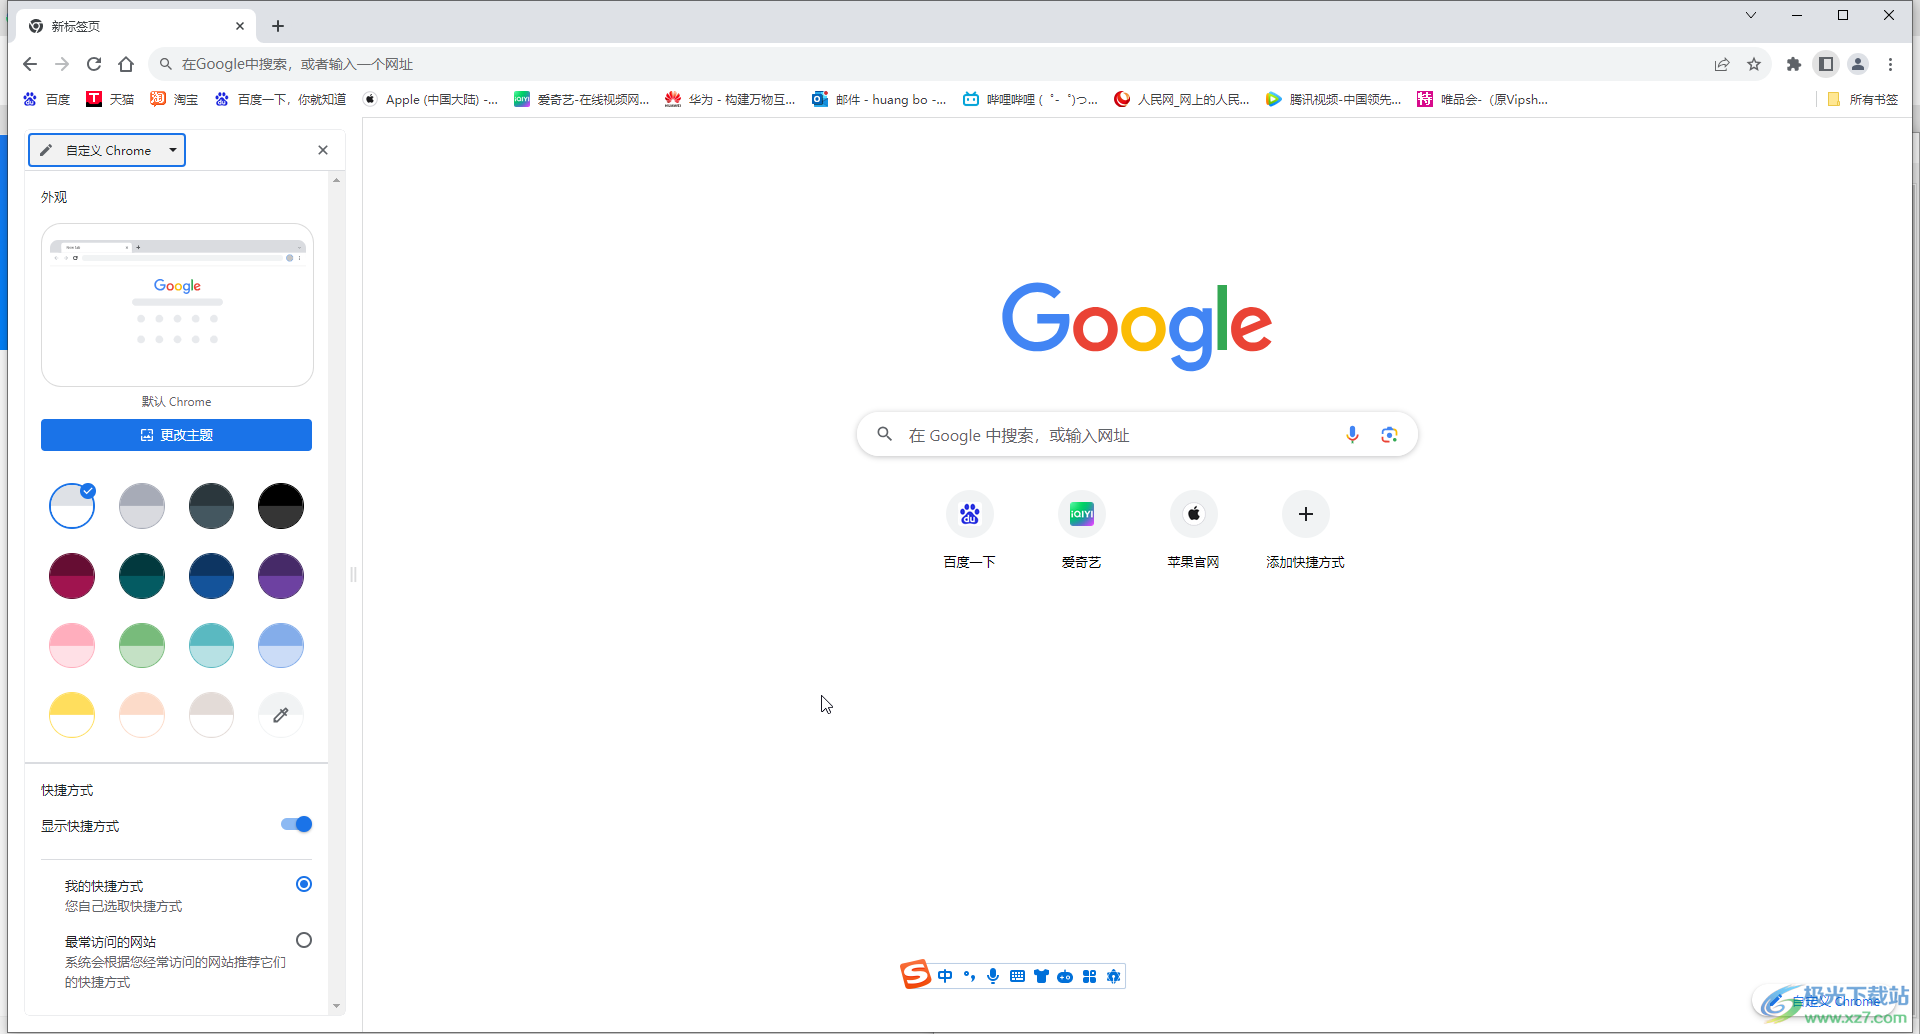
Task: Open the 人民网 bookmark
Action: coord(1182,99)
